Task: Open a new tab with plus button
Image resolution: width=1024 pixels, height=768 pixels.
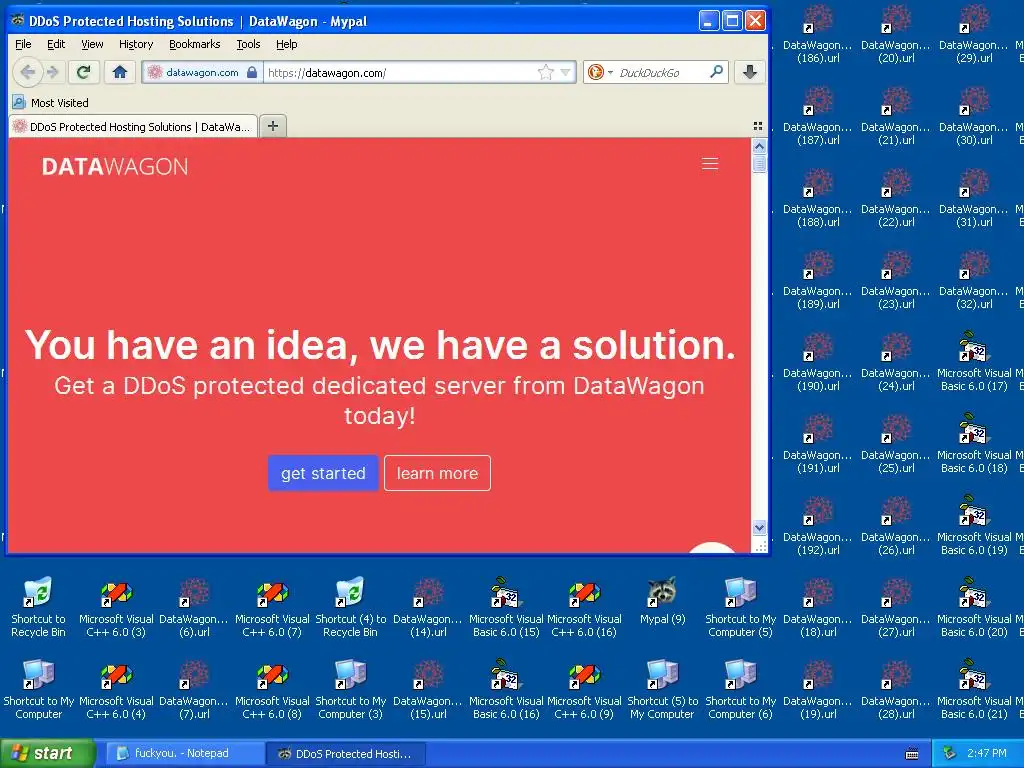Action: [x=273, y=126]
